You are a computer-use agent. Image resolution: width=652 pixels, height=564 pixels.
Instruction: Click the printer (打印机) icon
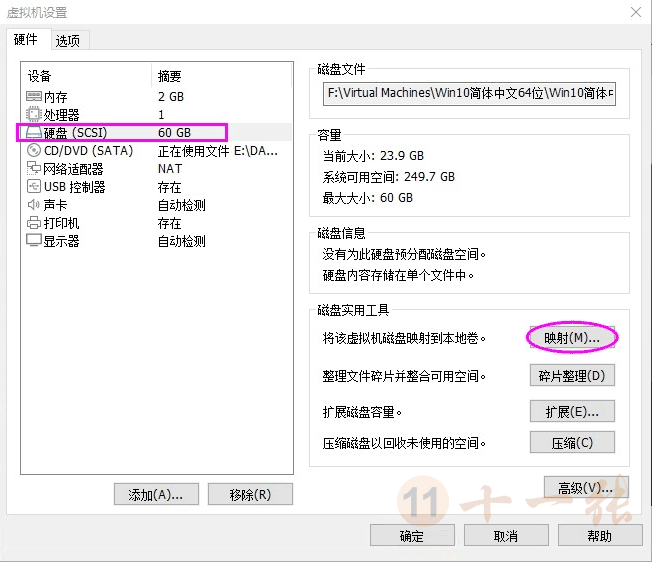(34, 223)
